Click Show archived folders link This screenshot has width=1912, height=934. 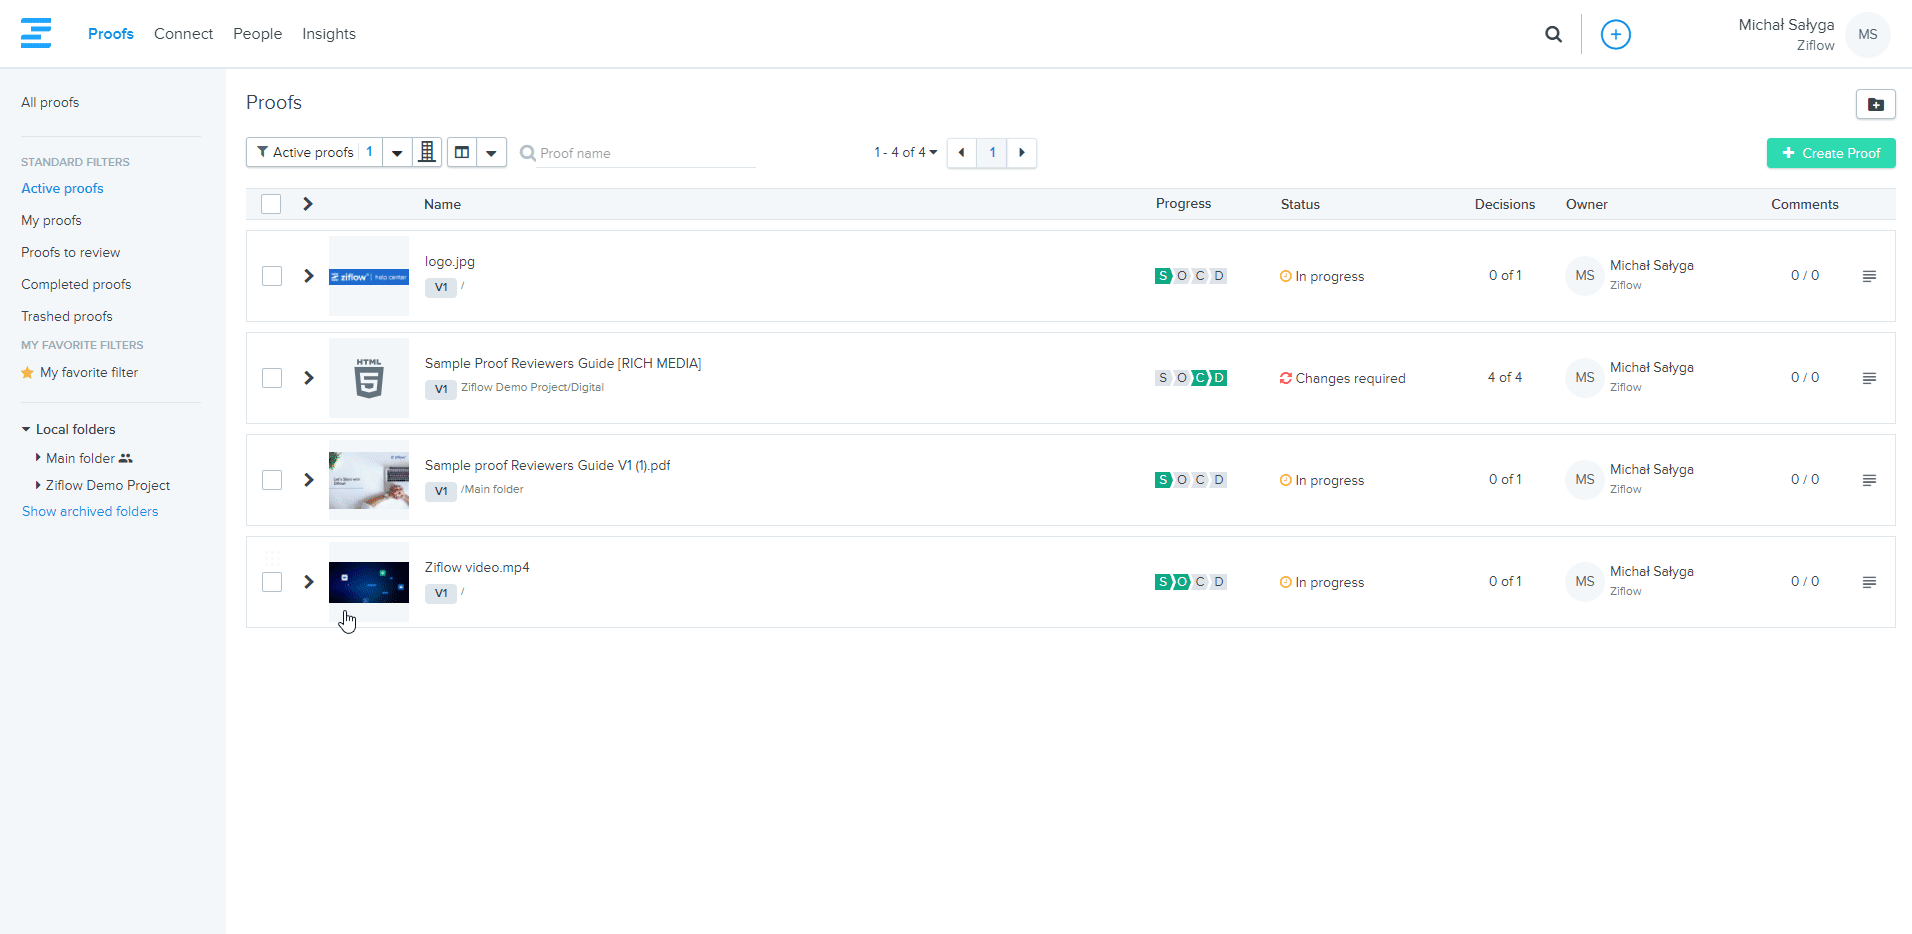click(90, 511)
